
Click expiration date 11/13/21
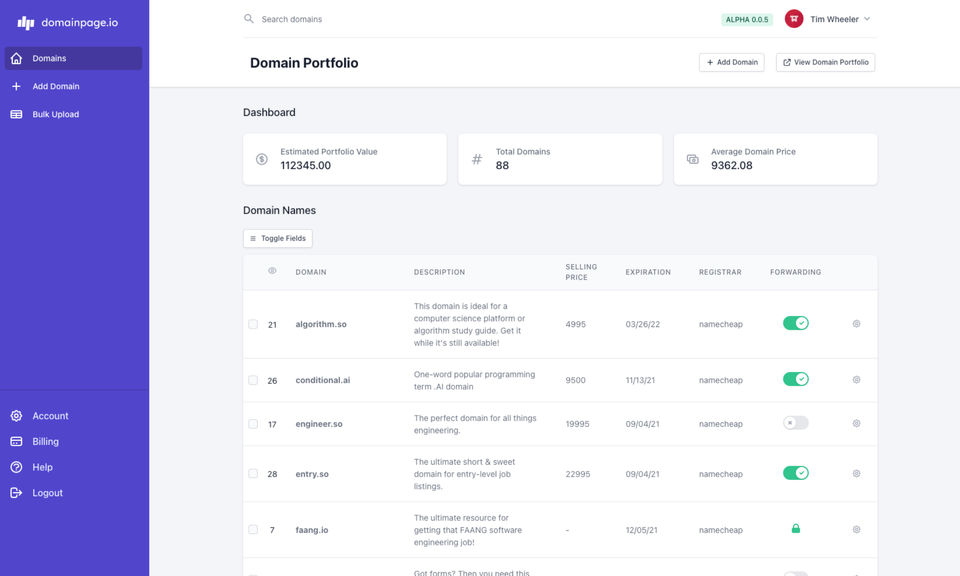(640, 380)
